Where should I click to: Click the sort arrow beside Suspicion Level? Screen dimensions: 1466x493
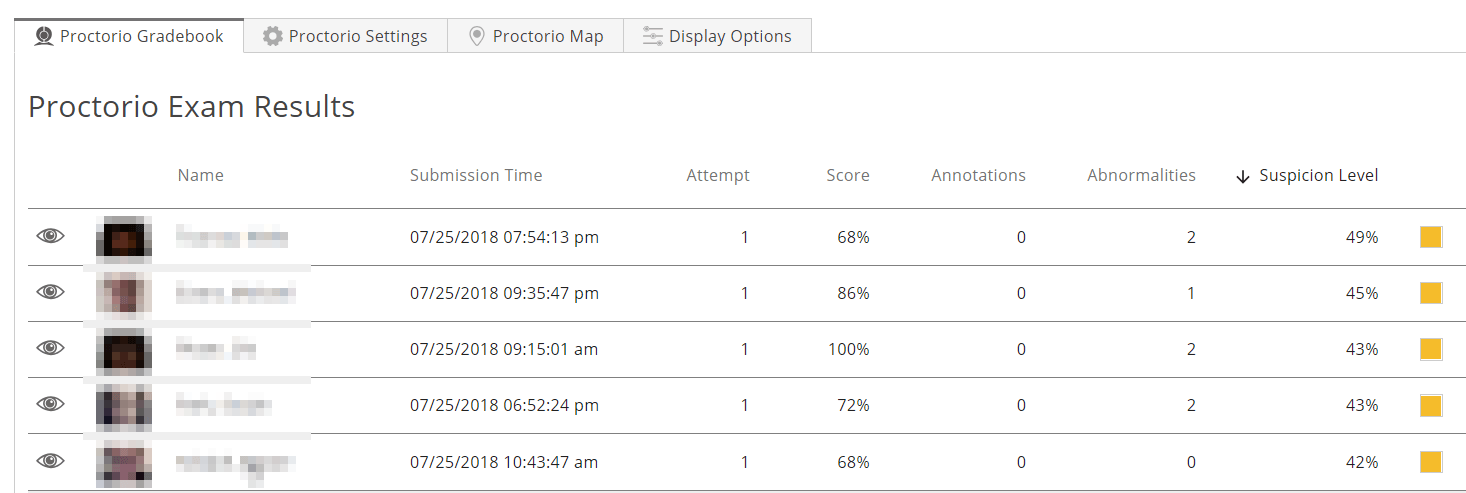[1243, 176]
